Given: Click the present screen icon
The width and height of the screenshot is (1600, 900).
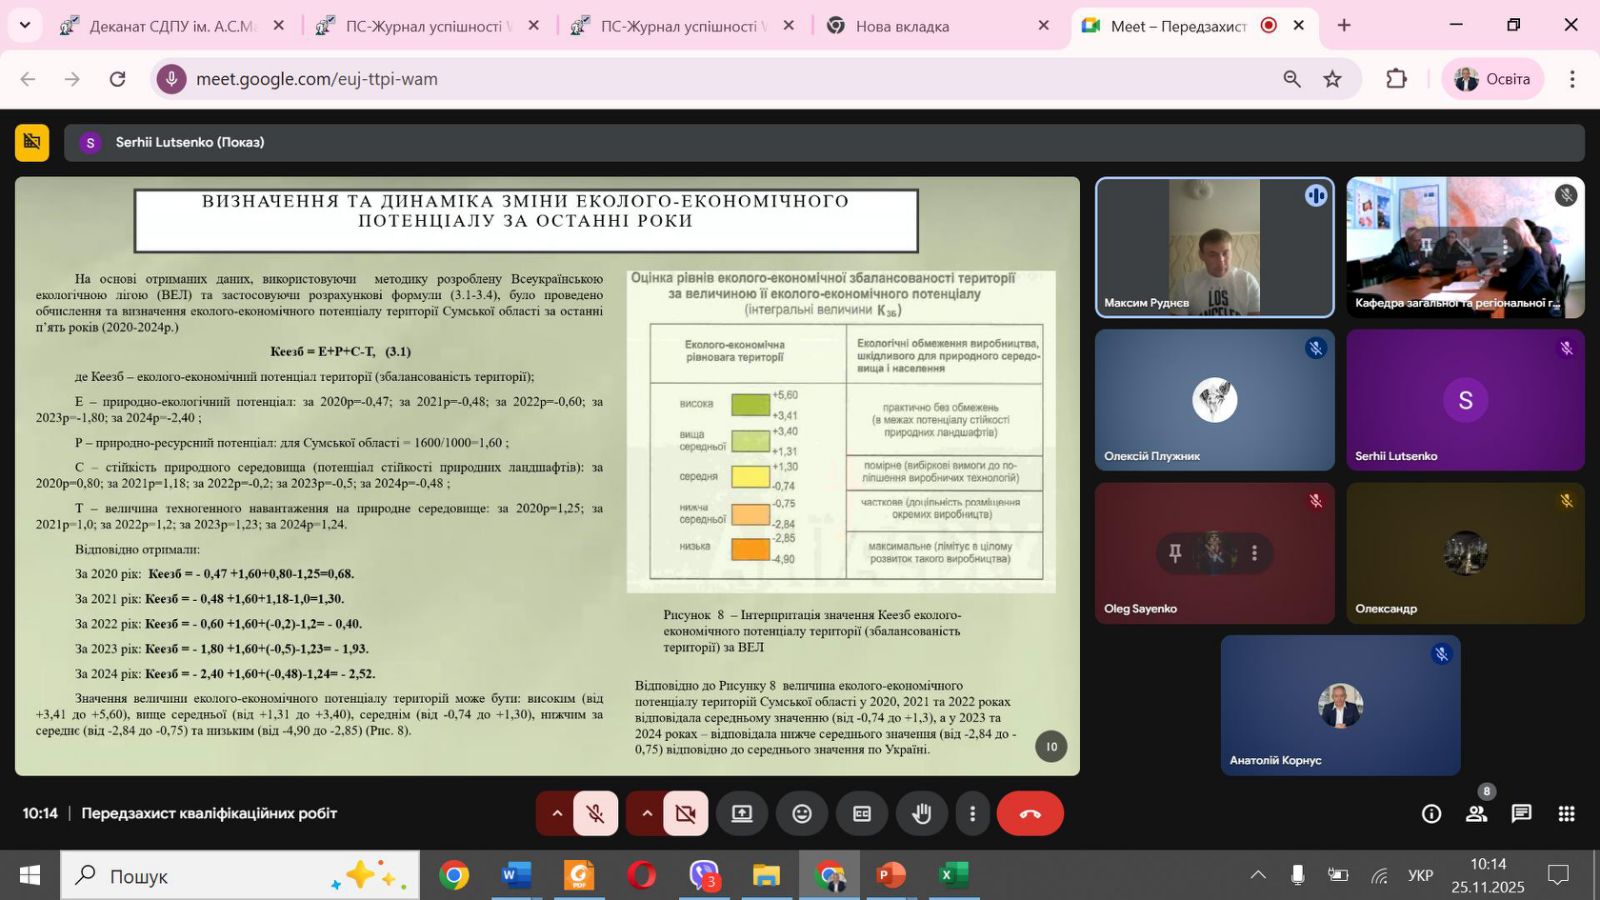Looking at the screenshot, I should pos(742,814).
